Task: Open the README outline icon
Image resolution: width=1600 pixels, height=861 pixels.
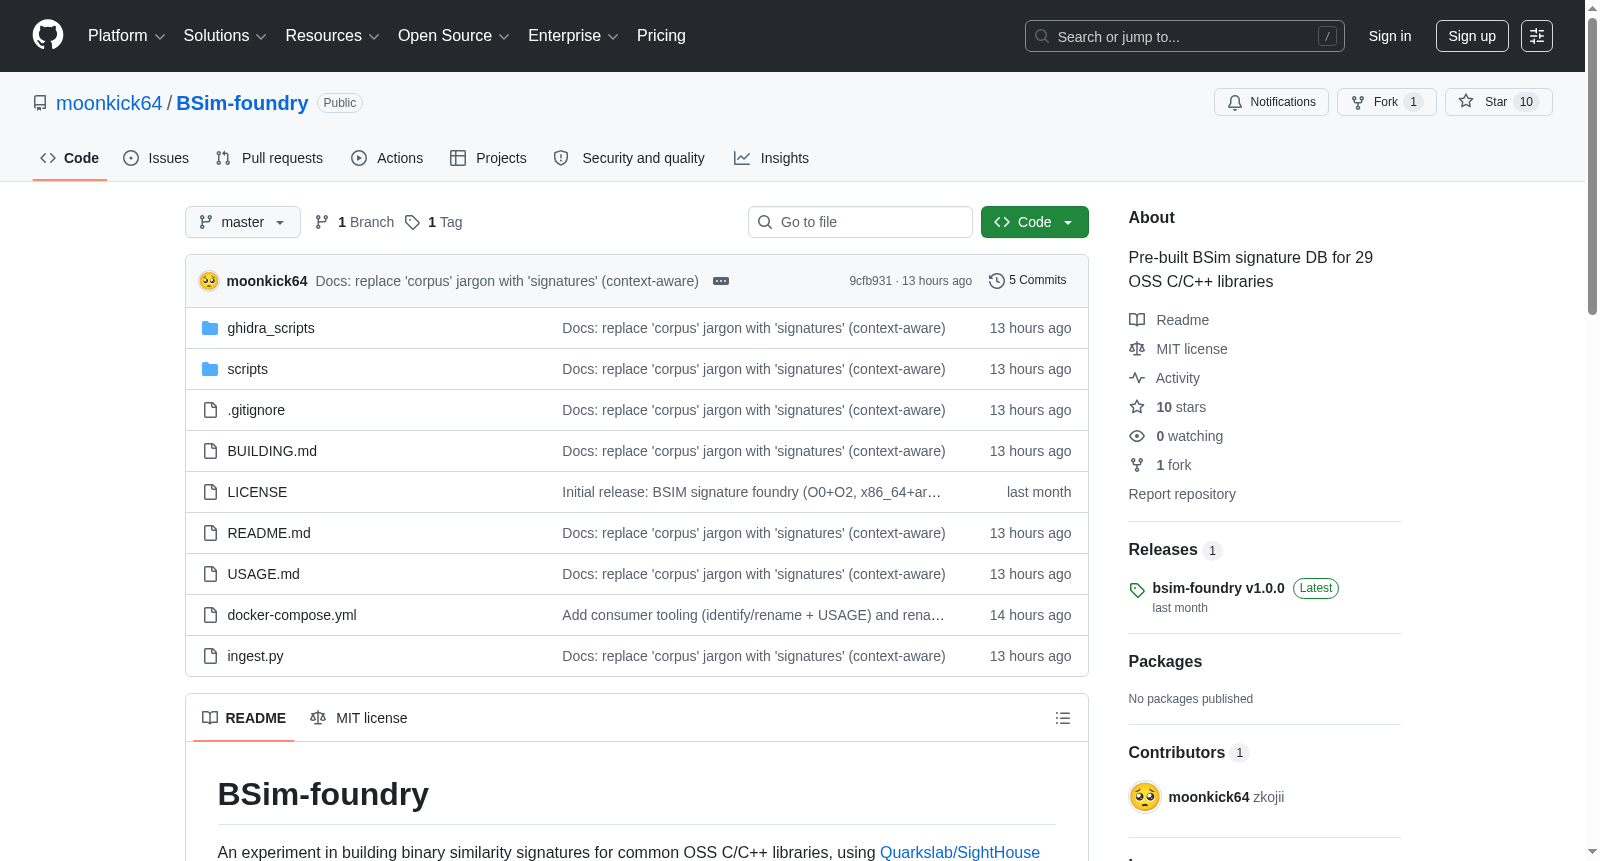Action: [1063, 718]
